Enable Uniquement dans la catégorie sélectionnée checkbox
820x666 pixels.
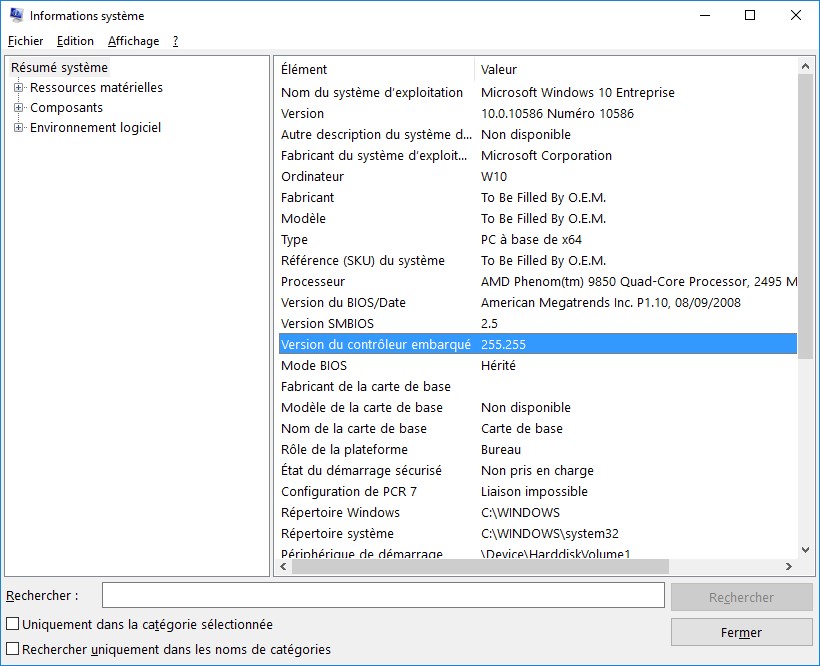(13, 624)
